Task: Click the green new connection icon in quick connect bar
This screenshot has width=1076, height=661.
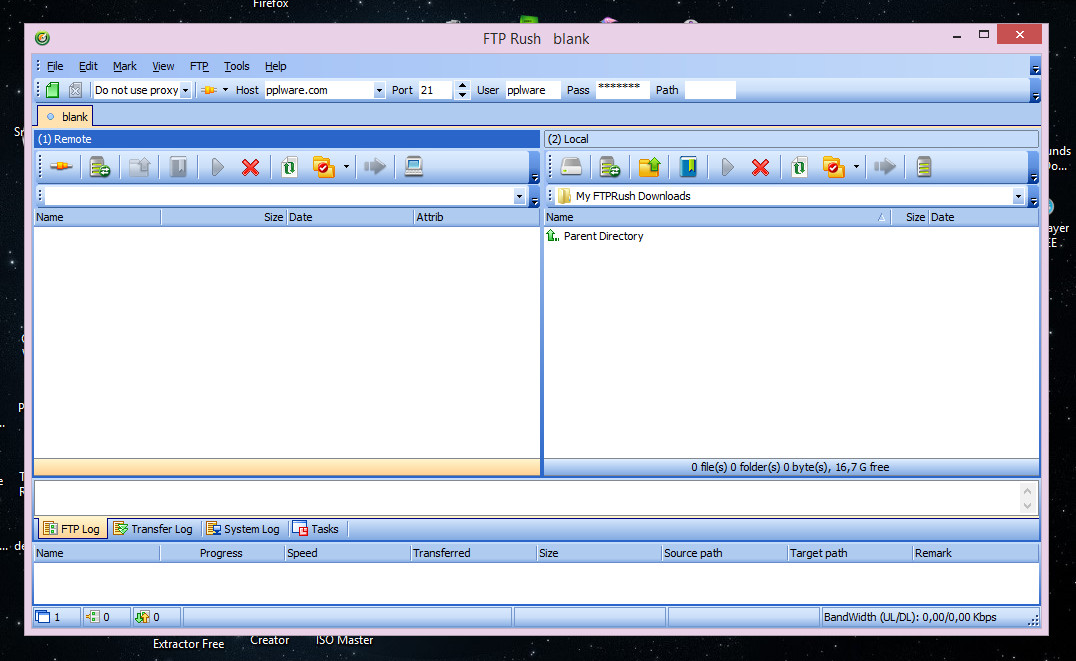Action: pyautogui.click(x=53, y=90)
